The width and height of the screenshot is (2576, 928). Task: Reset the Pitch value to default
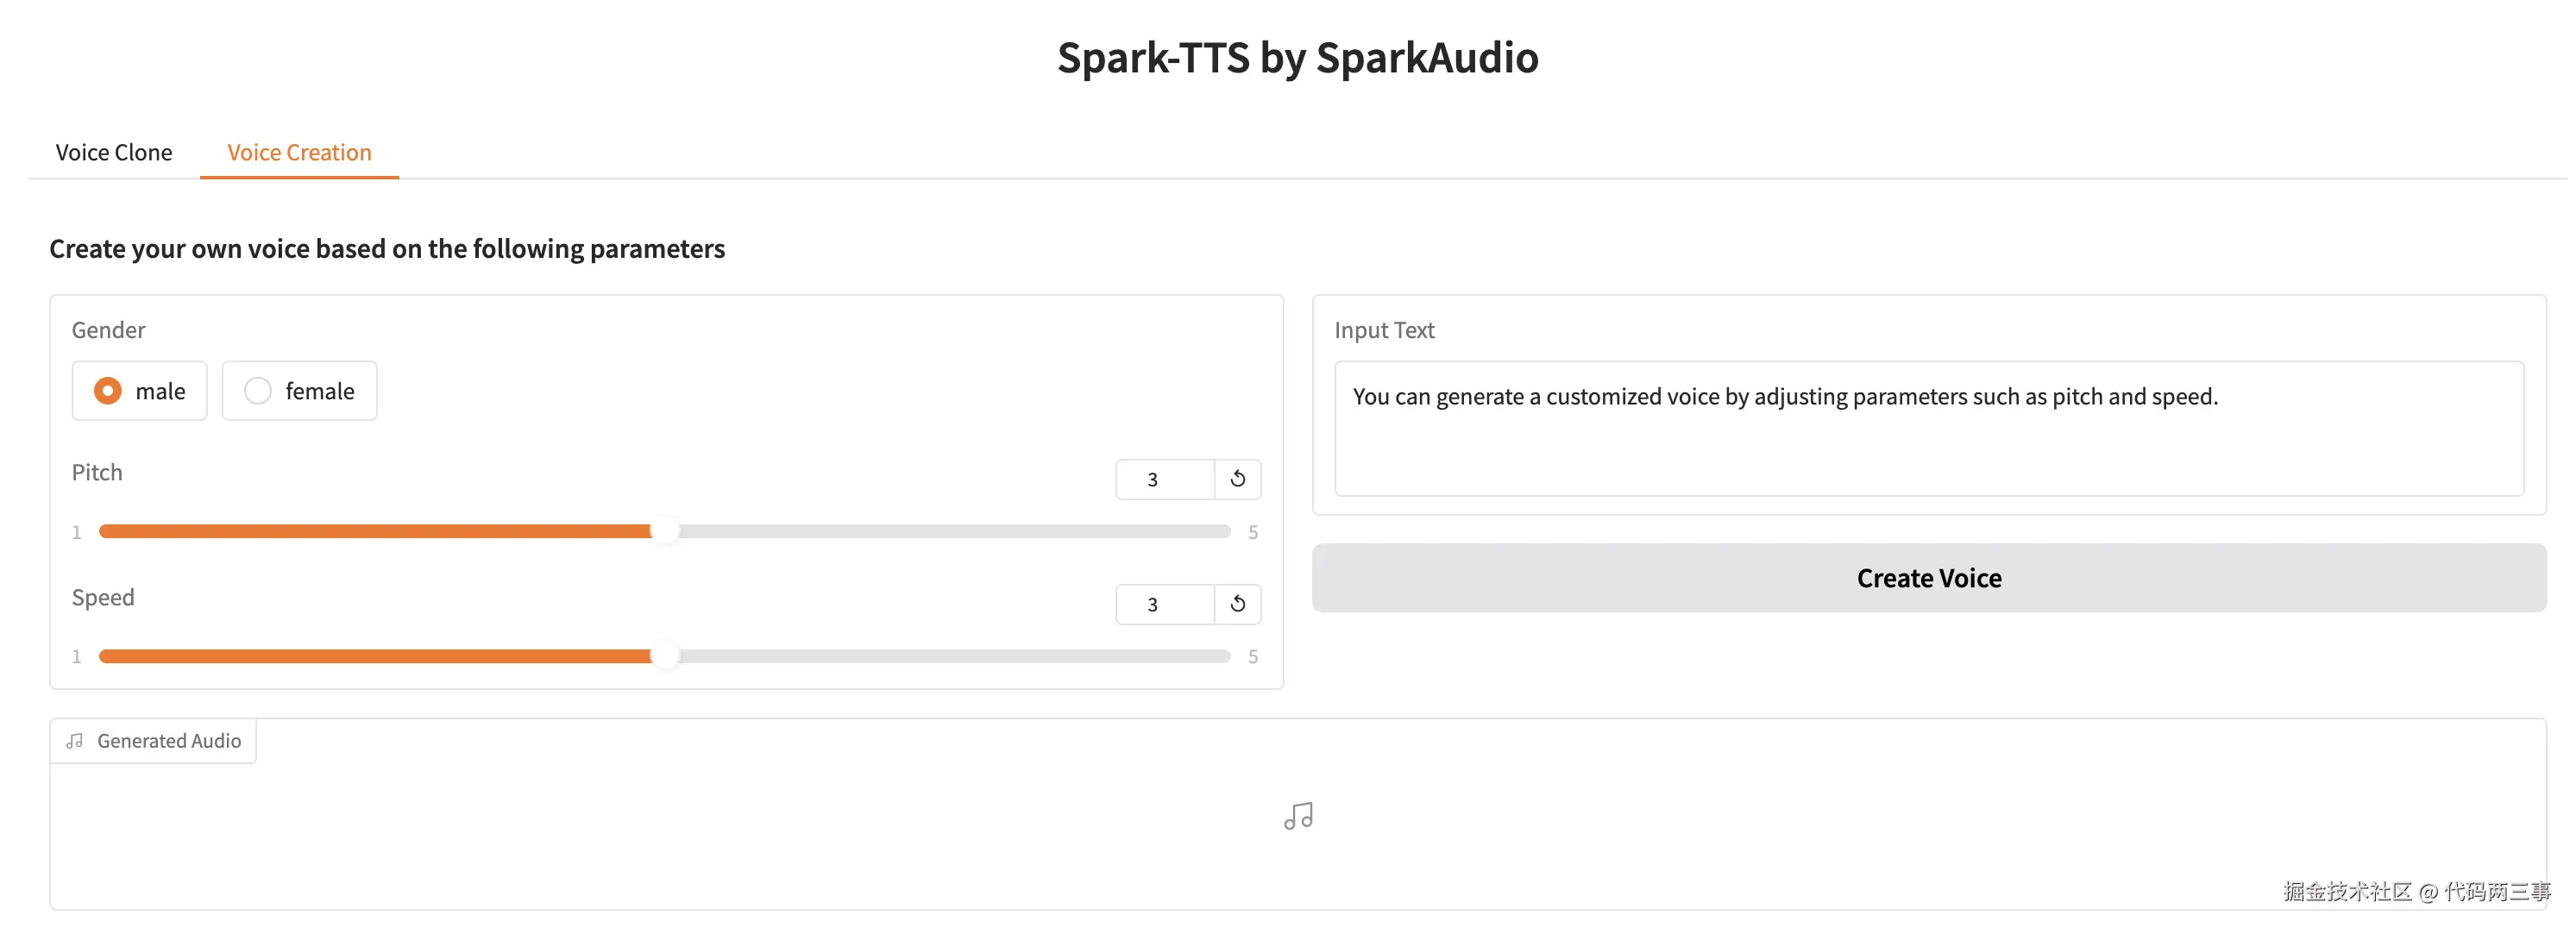(1237, 479)
